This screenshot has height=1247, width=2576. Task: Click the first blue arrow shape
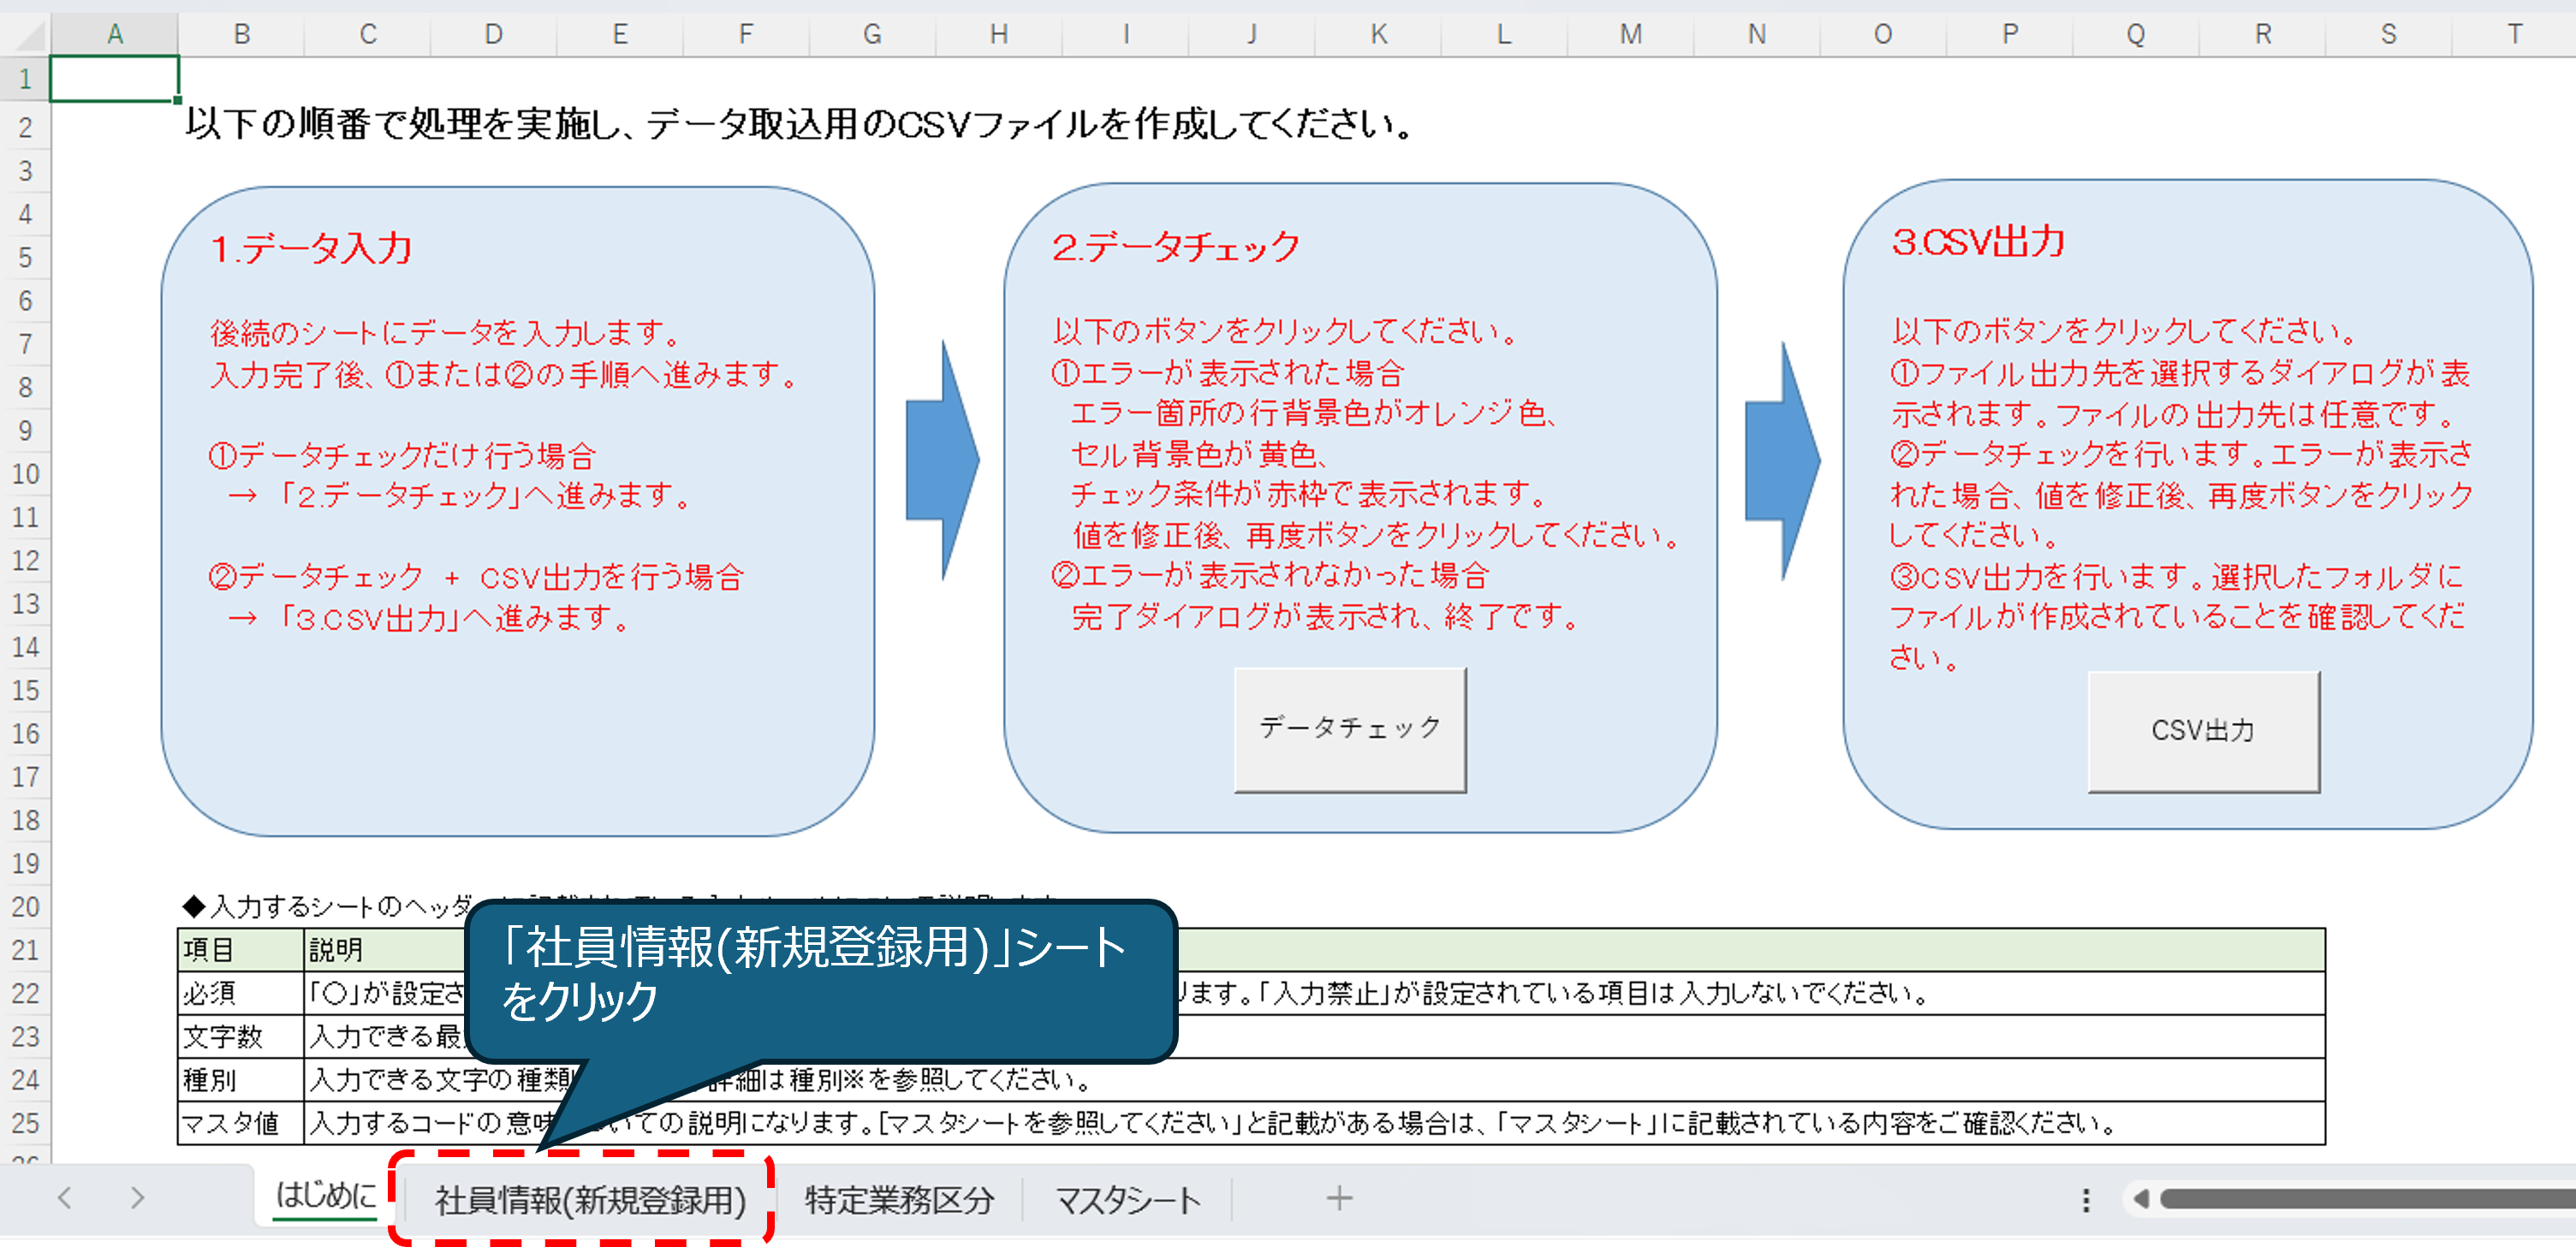click(941, 460)
